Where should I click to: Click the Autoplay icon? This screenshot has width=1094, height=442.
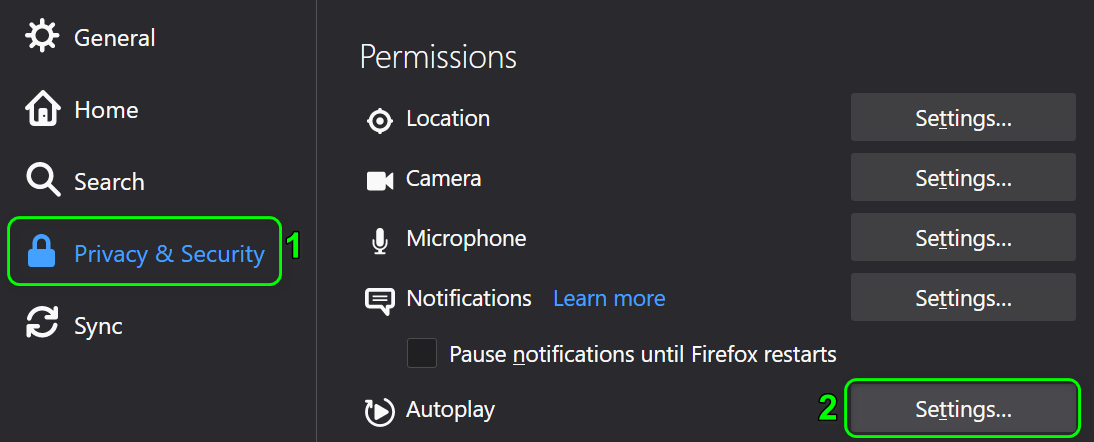point(380,411)
